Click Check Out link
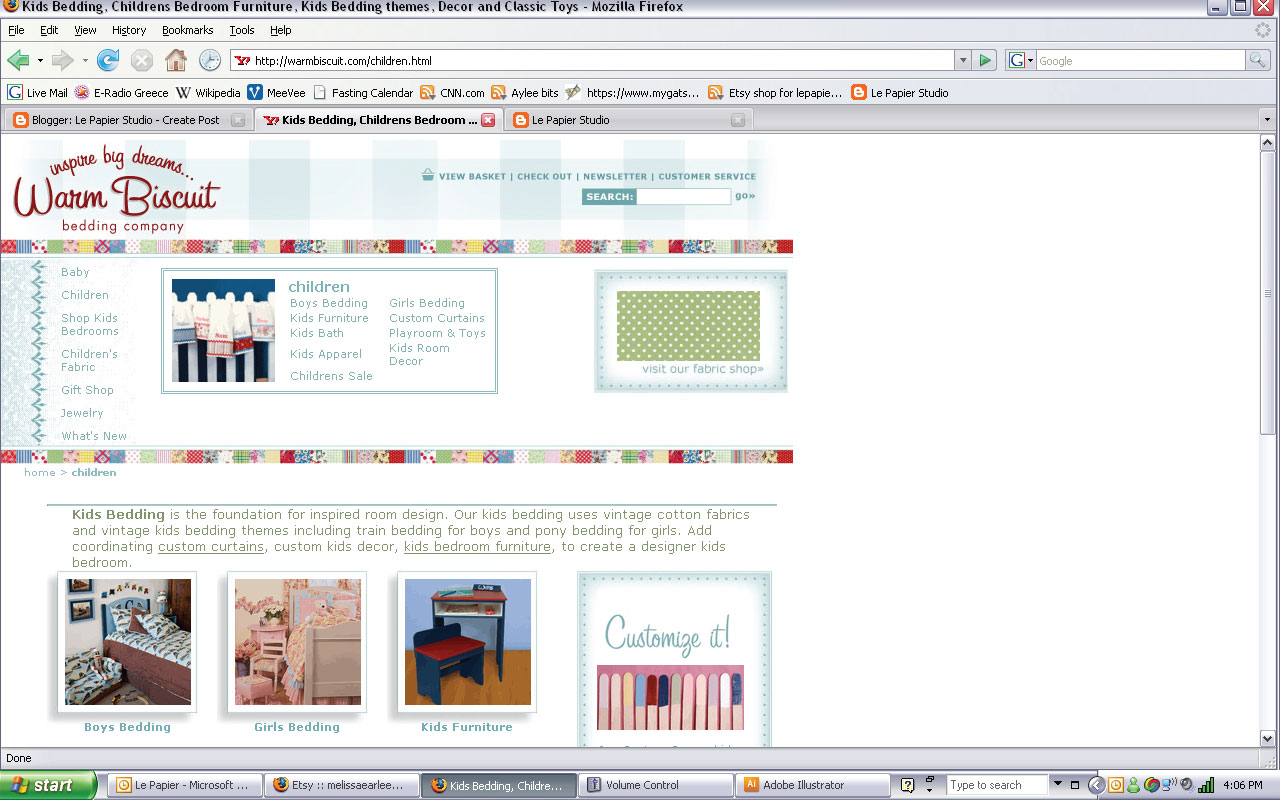This screenshot has width=1280, height=800. point(545,176)
